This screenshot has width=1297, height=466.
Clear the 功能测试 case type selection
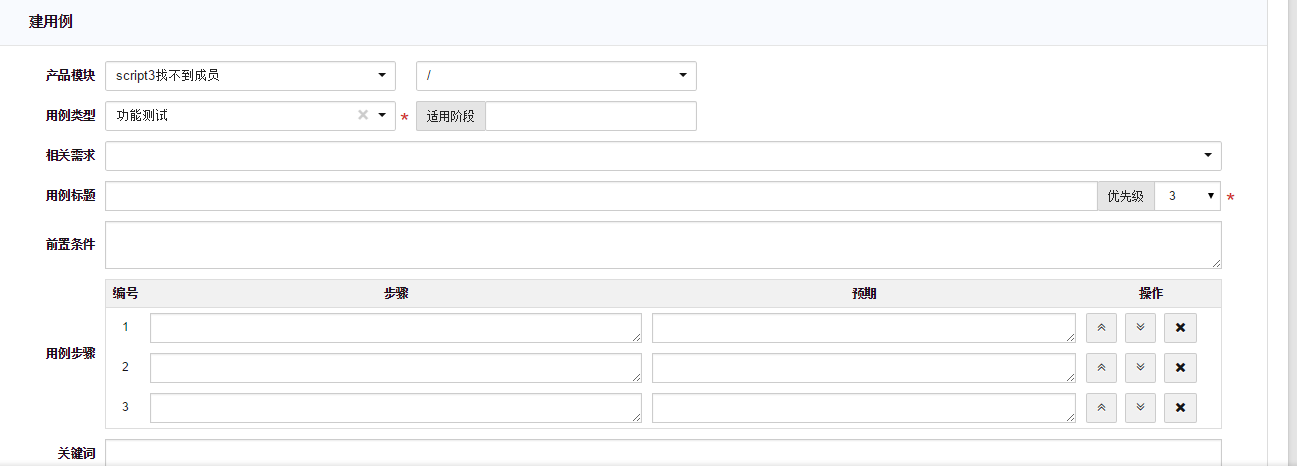tap(363, 115)
